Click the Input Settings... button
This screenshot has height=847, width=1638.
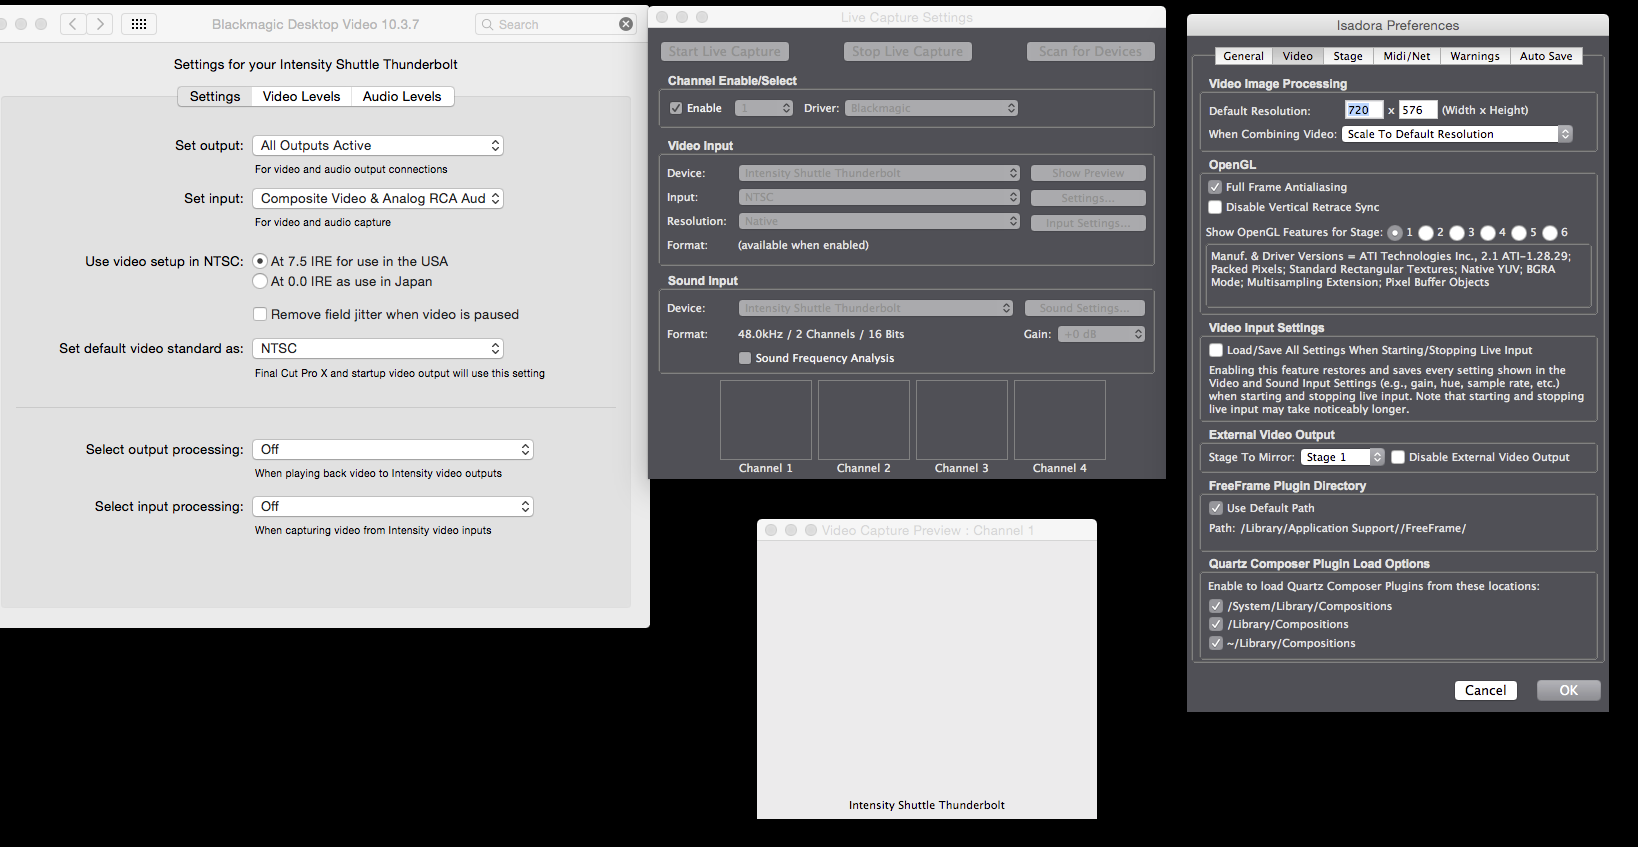(1088, 223)
